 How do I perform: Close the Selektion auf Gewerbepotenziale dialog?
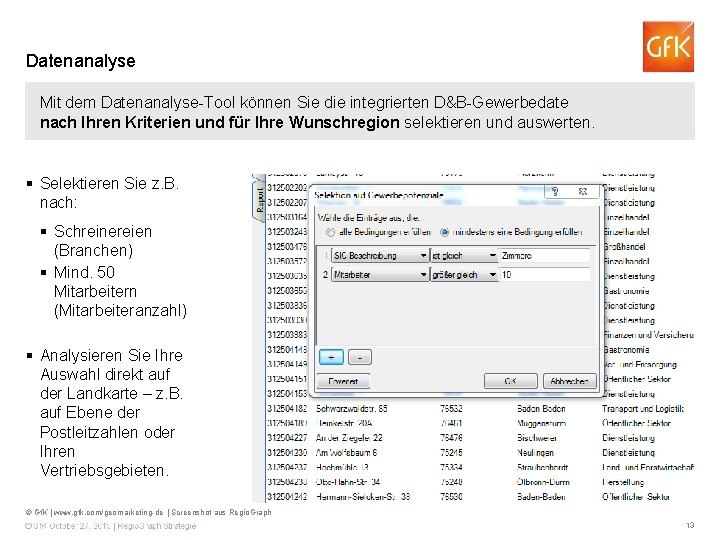pyautogui.click(x=582, y=191)
